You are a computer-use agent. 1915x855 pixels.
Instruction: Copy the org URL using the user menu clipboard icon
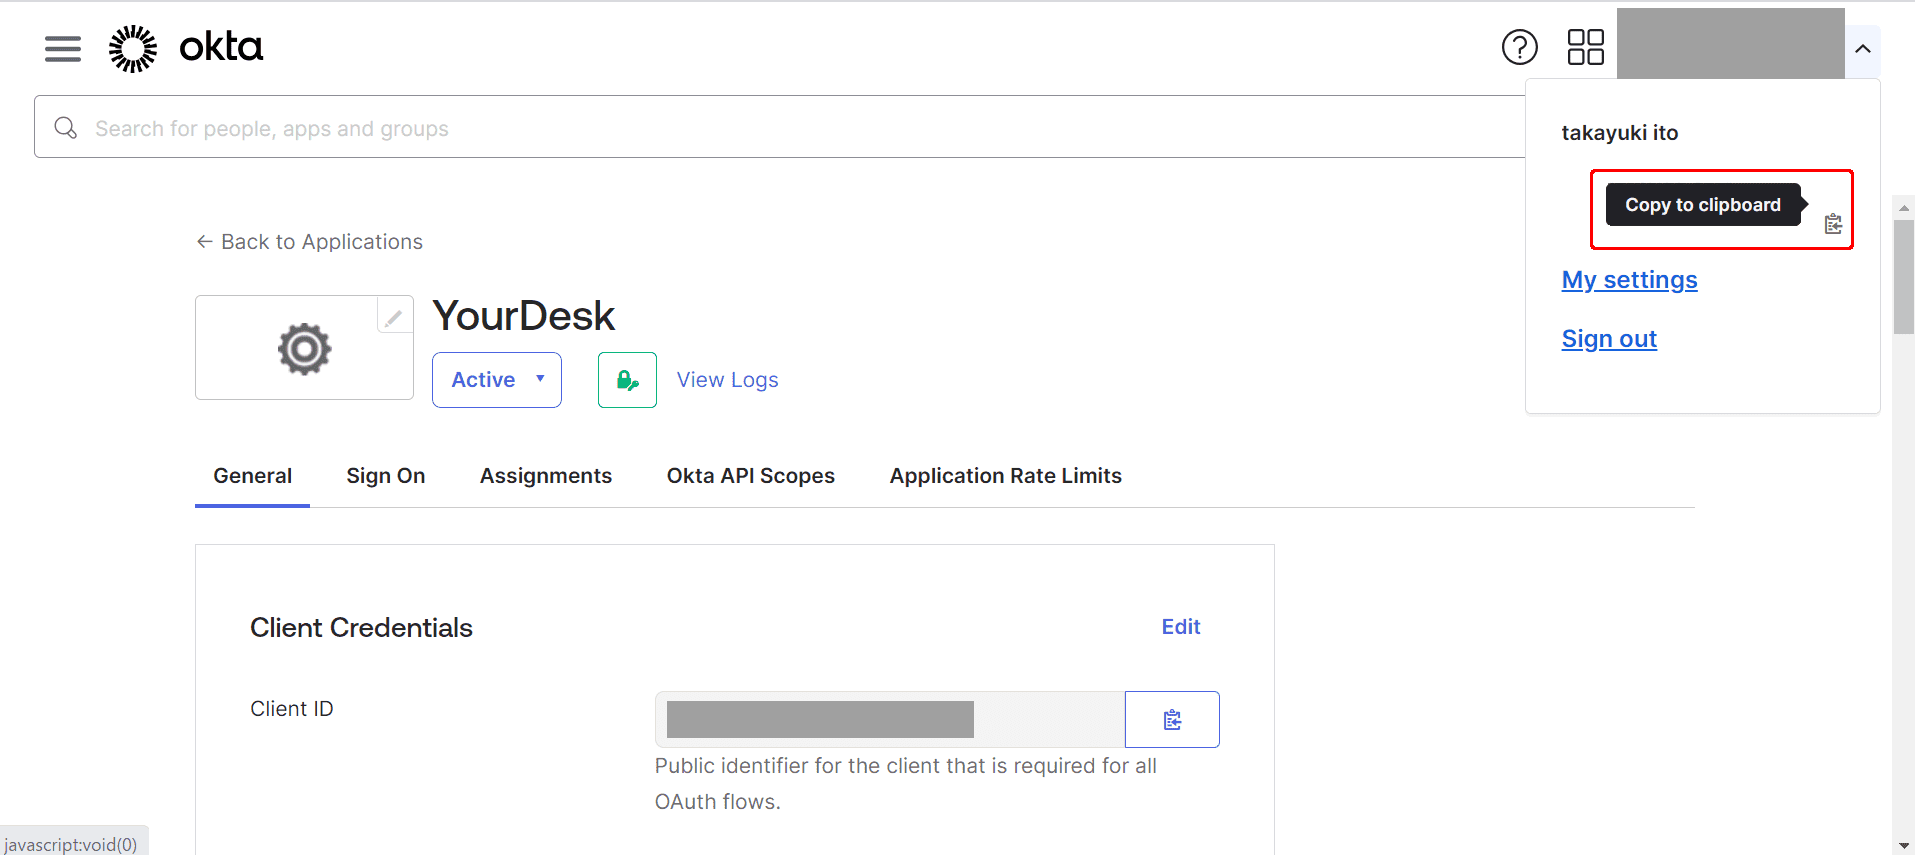click(x=1833, y=223)
